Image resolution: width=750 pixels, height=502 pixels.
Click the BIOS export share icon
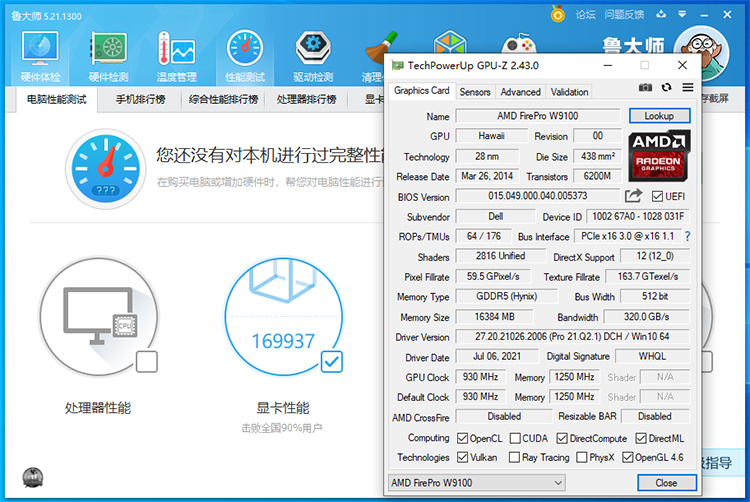633,196
